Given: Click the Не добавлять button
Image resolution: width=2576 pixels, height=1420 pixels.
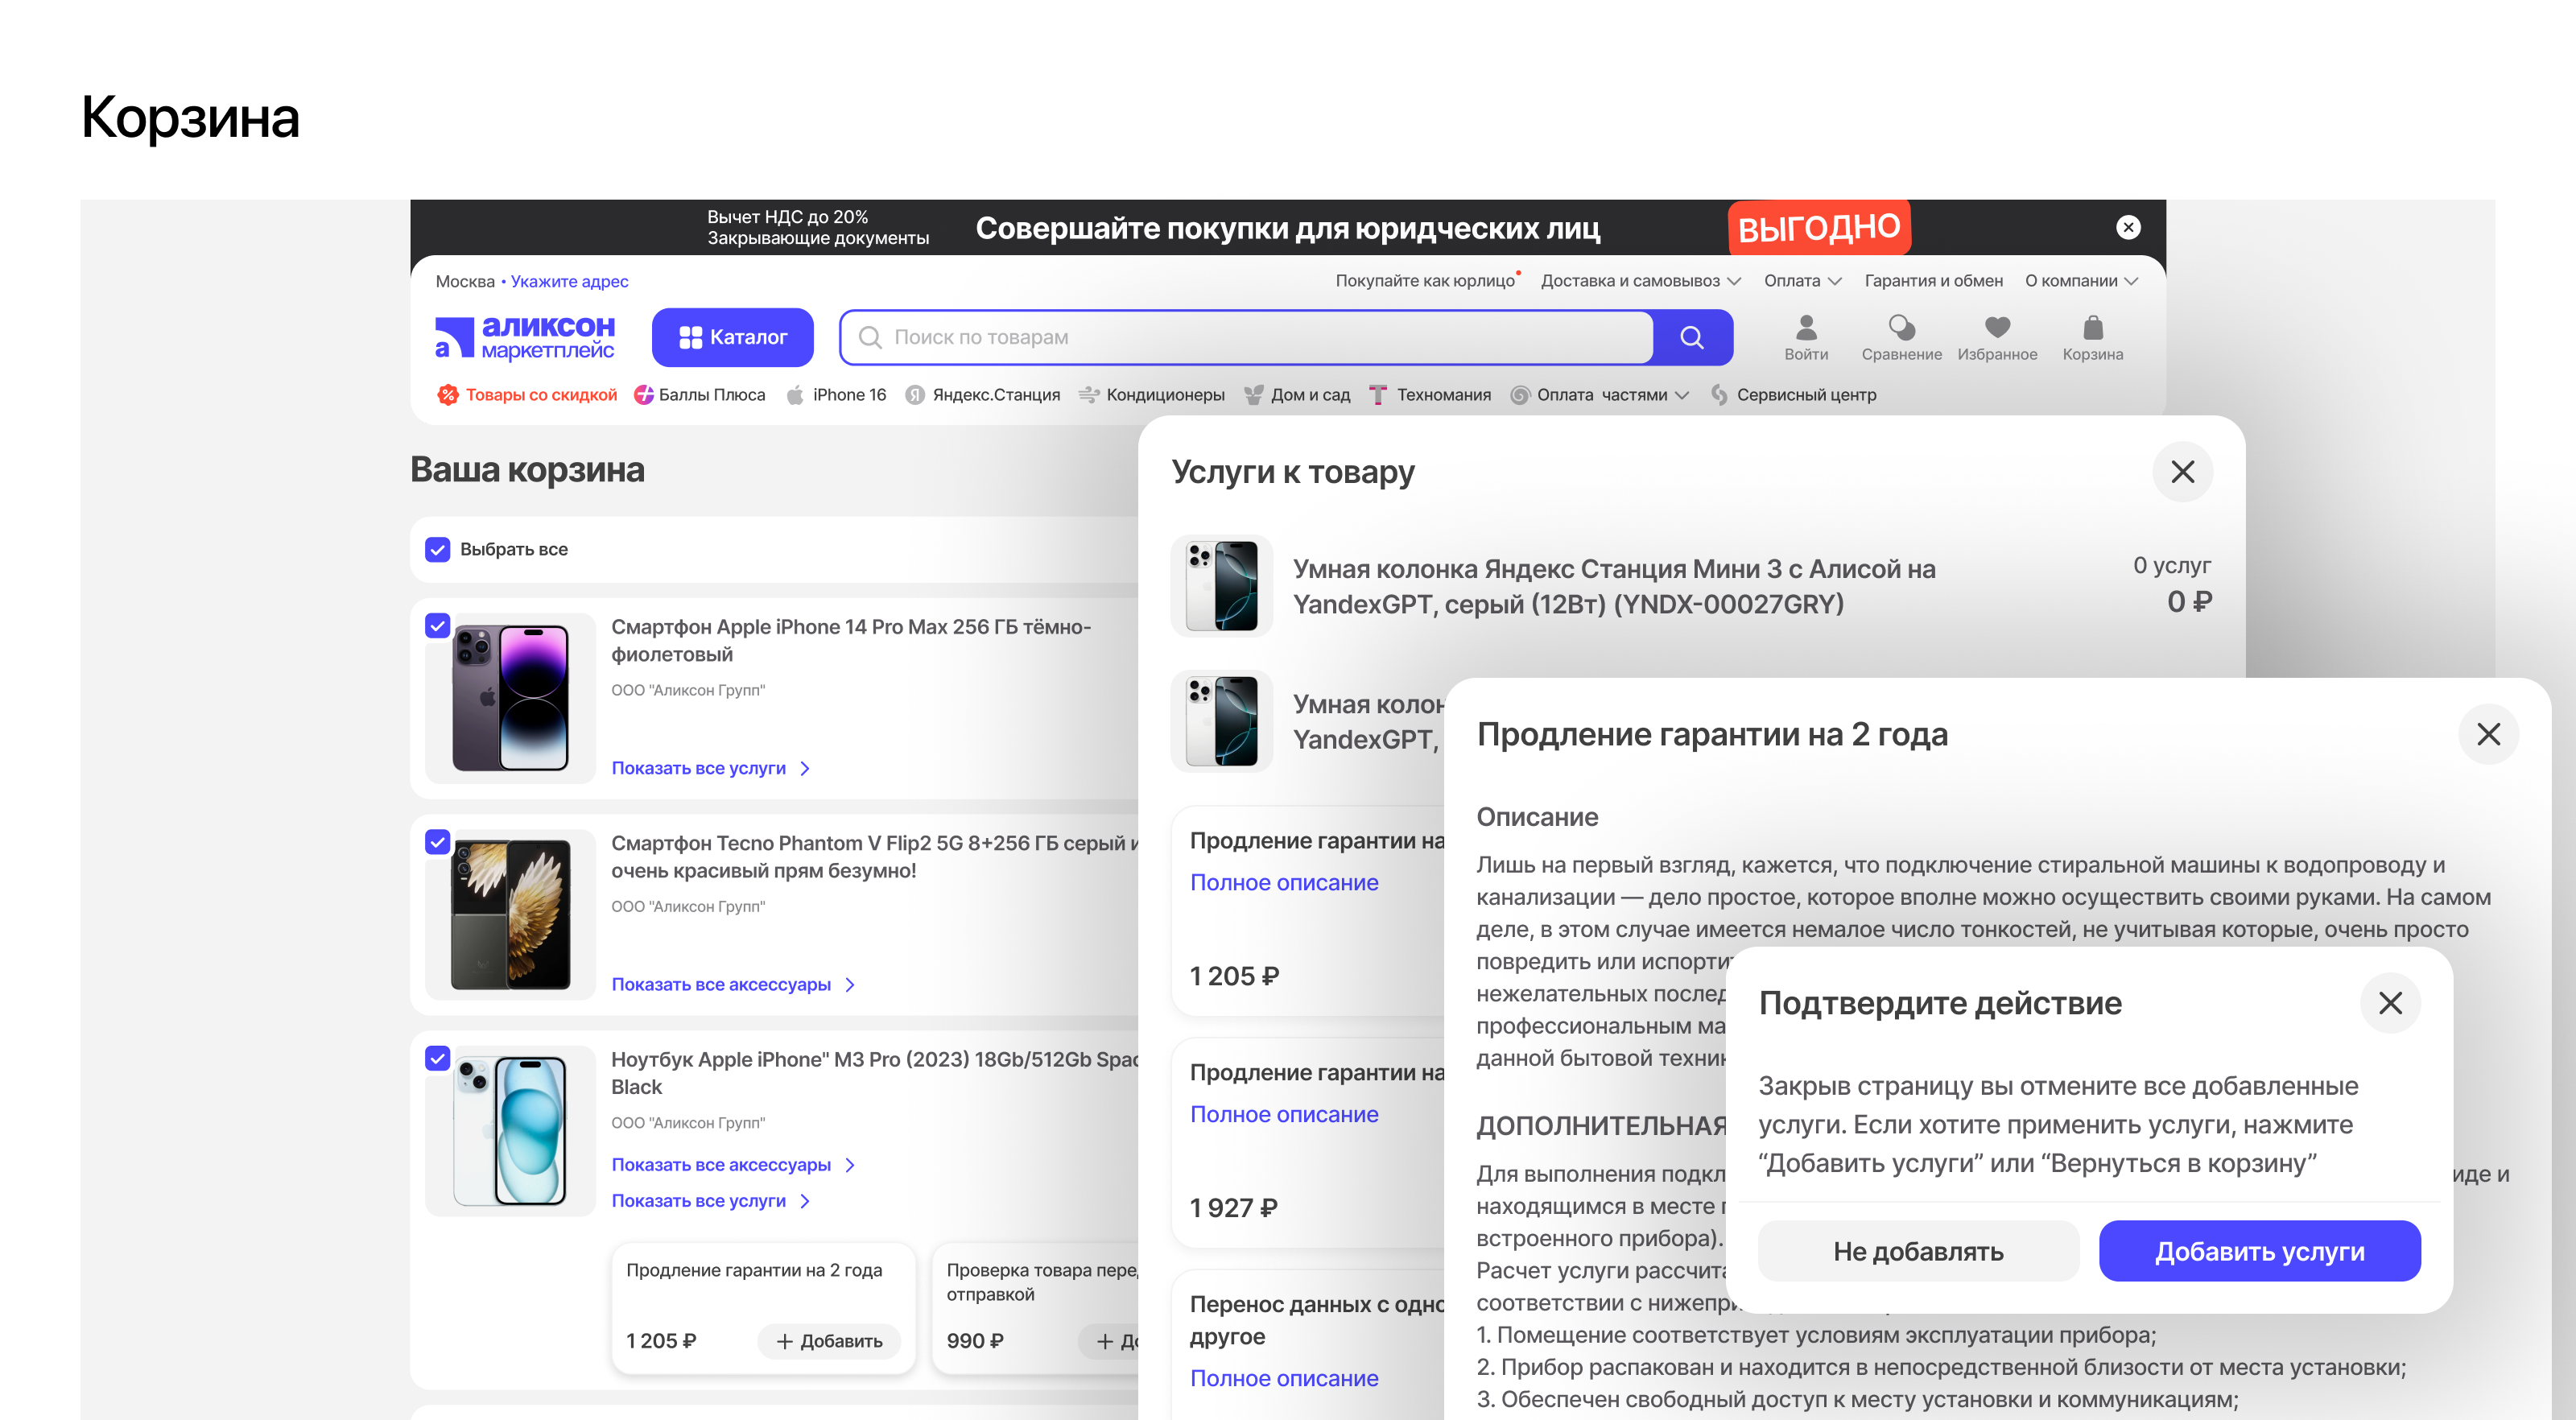Looking at the screenshot, I should click(1917, 1251).
